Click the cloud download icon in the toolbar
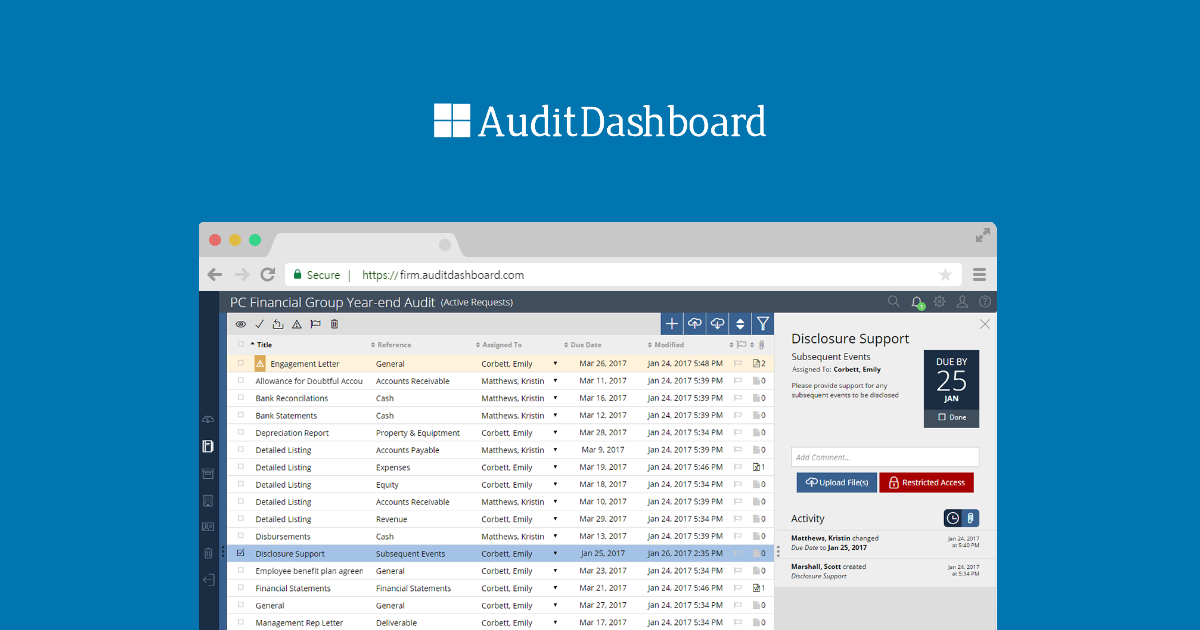 point(717,324)
